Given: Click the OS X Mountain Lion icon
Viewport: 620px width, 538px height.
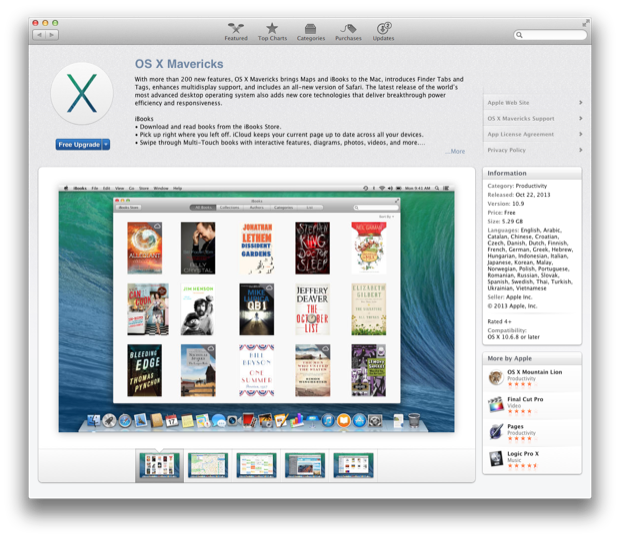Looking at the screenshot, I should pyautogui.click(x=495, y=378).
